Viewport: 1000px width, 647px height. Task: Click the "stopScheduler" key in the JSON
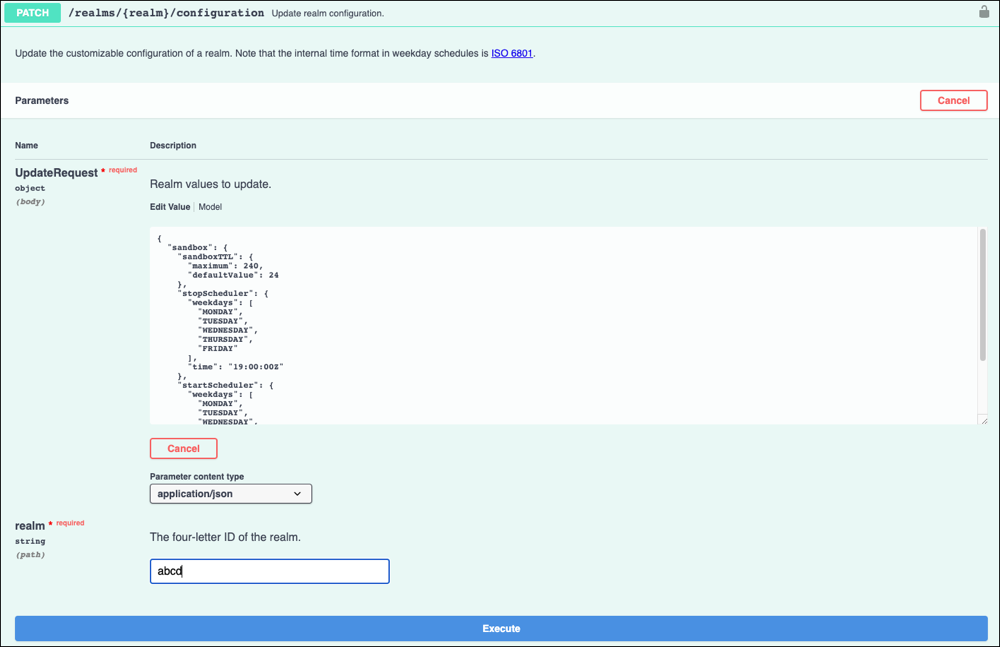[222, 293]
